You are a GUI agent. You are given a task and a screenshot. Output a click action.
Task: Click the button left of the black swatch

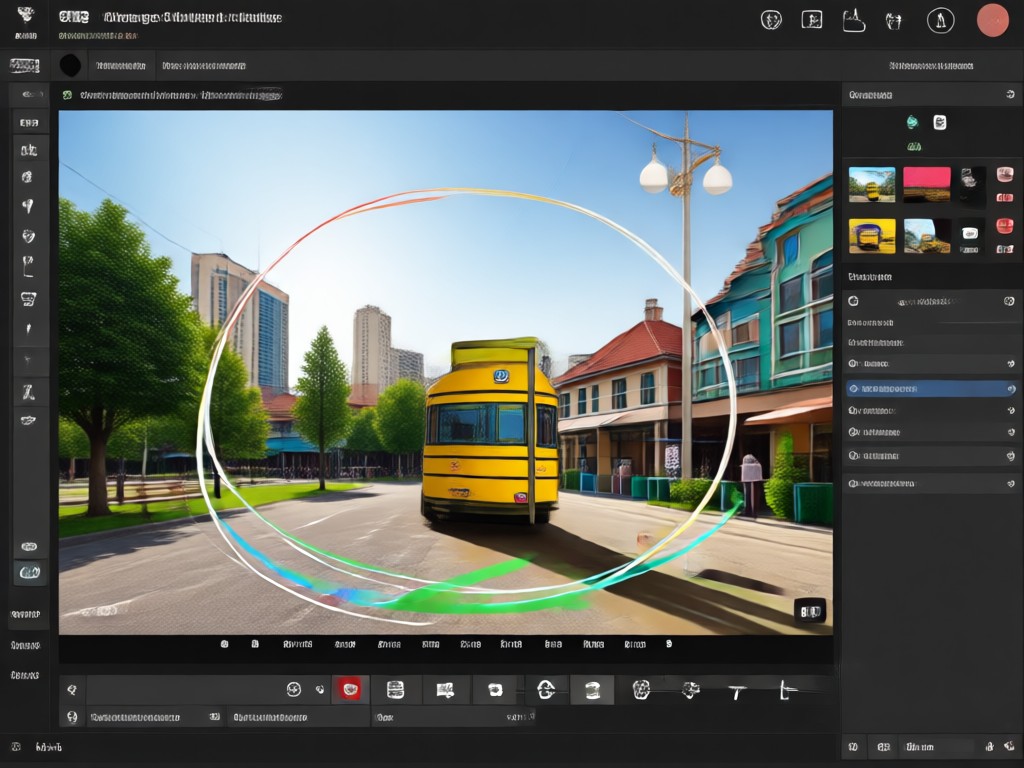24,65
